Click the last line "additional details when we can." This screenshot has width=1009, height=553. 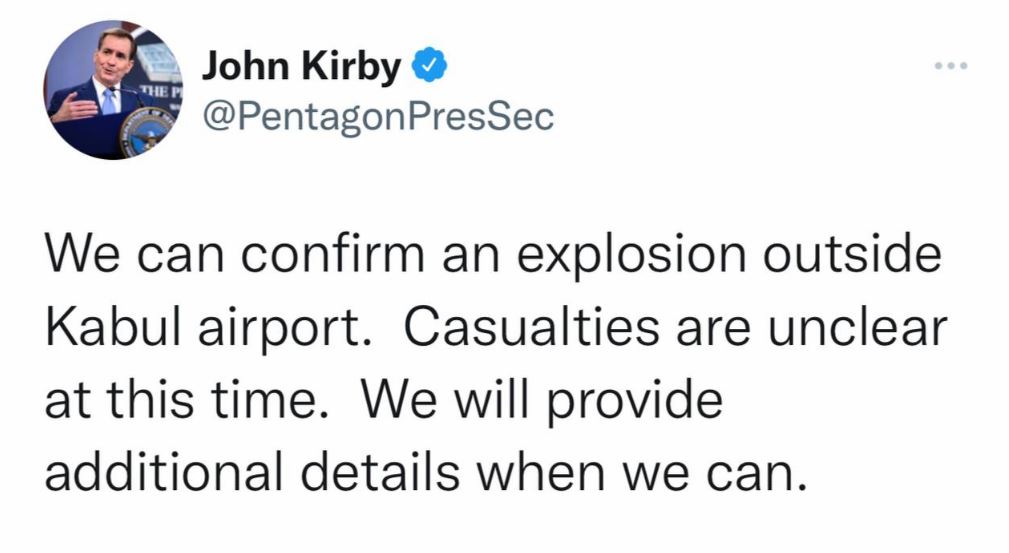pos(426,472)
